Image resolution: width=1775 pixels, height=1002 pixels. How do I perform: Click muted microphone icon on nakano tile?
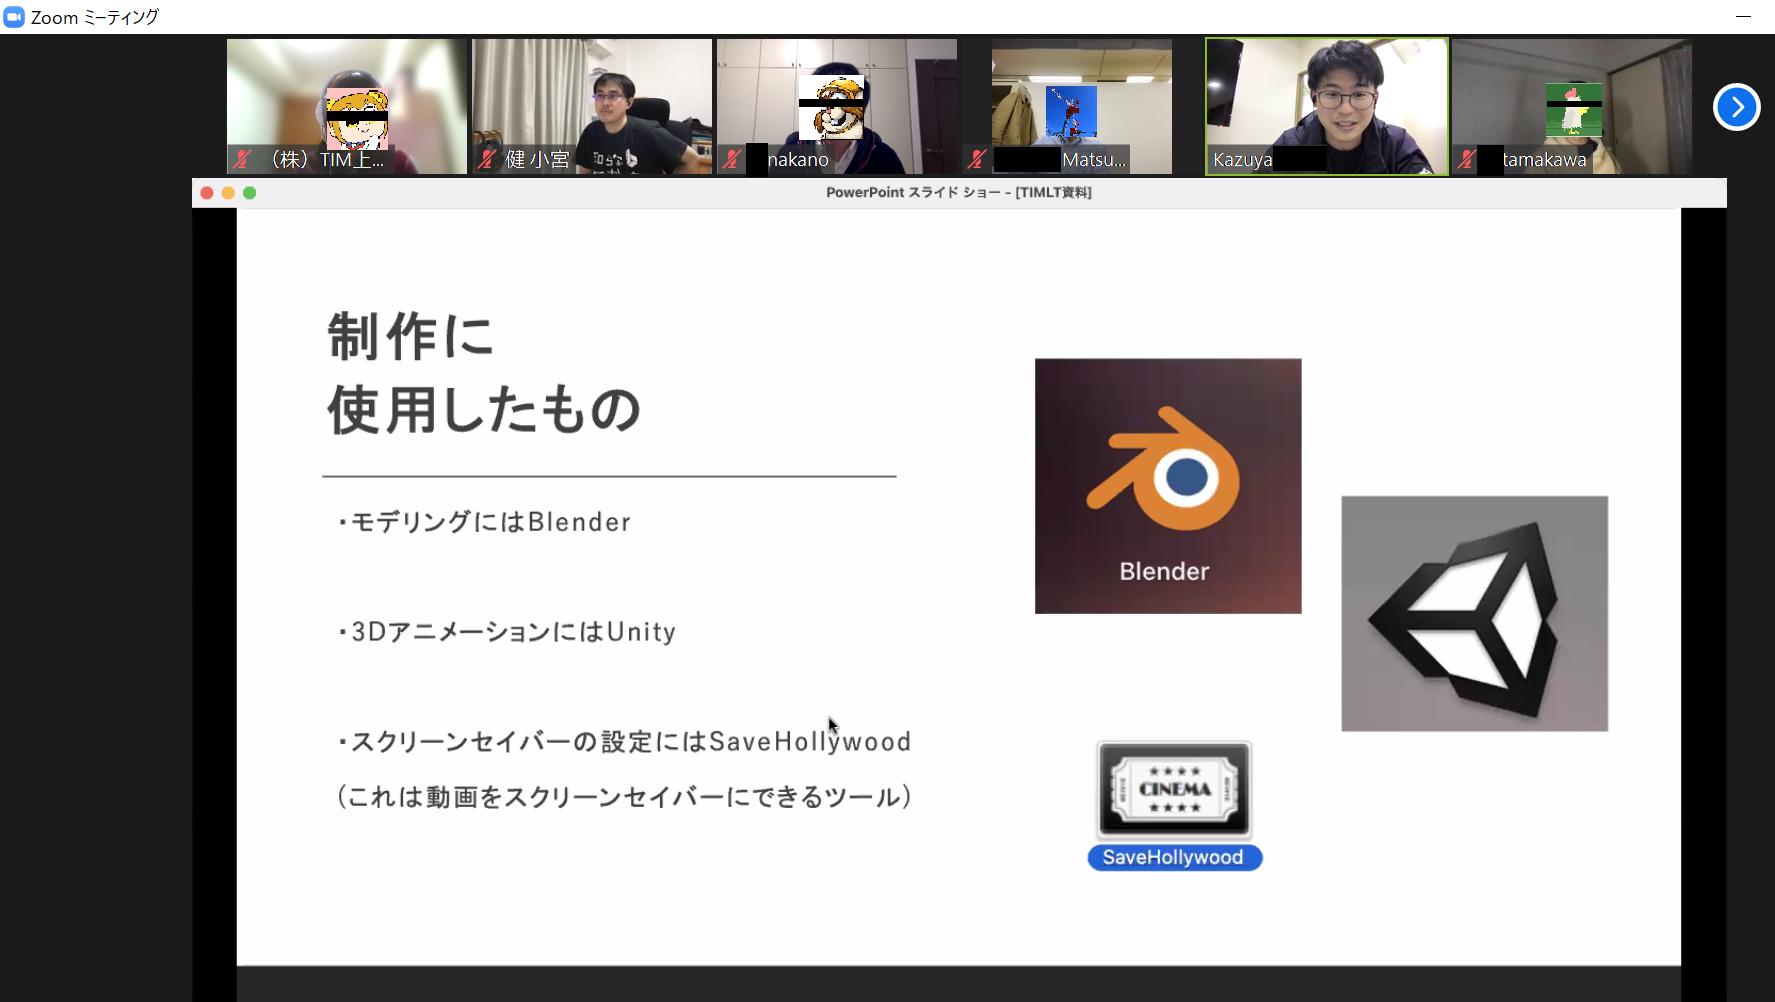(732, 159)
